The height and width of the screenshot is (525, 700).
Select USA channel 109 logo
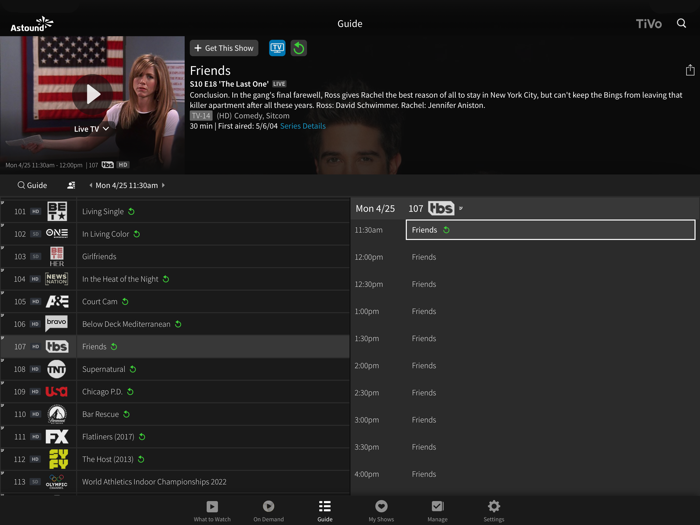57,392
